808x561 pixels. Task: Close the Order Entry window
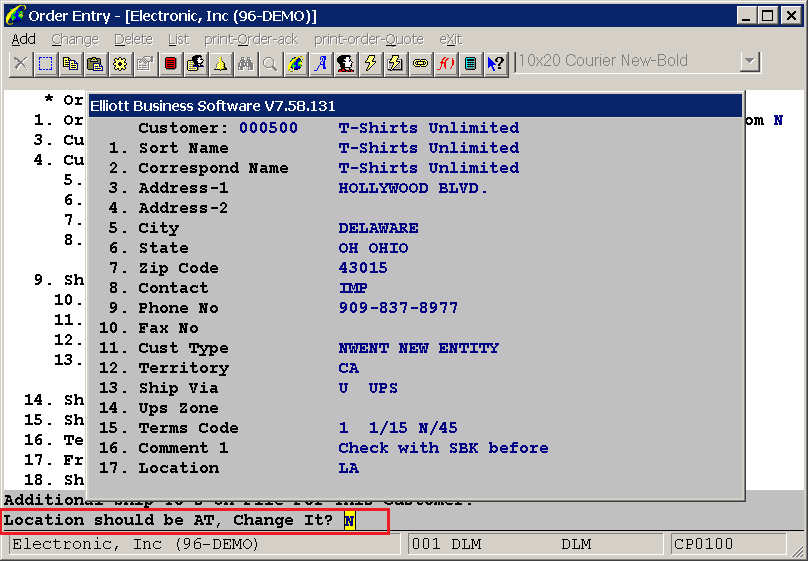[791, 15]
